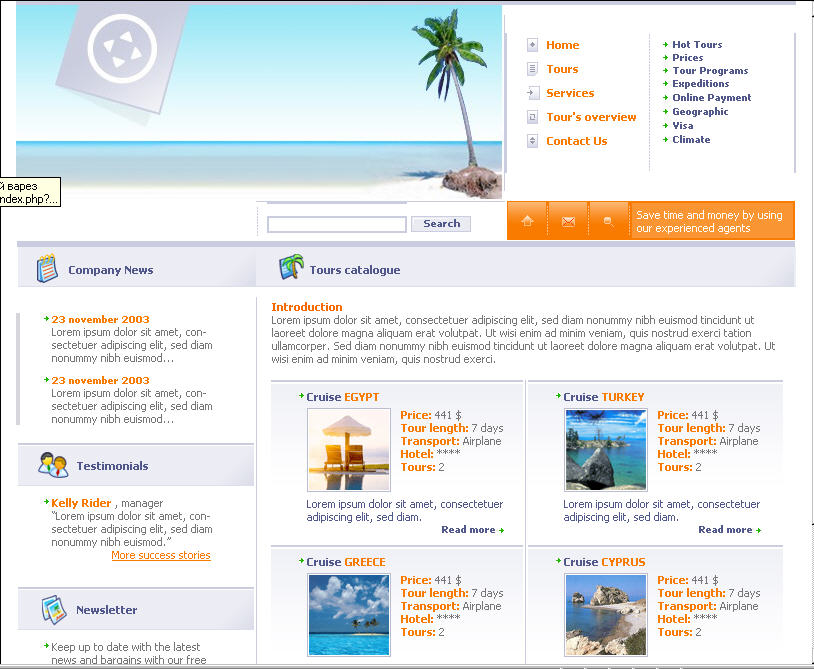Click the icon beside the Home menu item
This screenshot has height=669, width=814.
coord(532,45)
